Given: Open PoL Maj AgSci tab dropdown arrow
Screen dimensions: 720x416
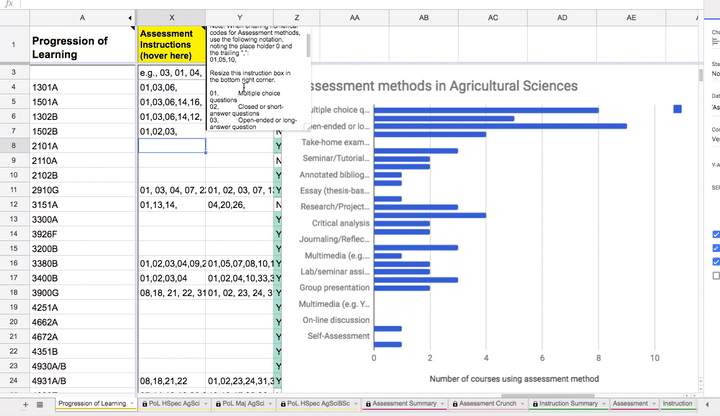Looking at the screenshot, I should (270, 404).
